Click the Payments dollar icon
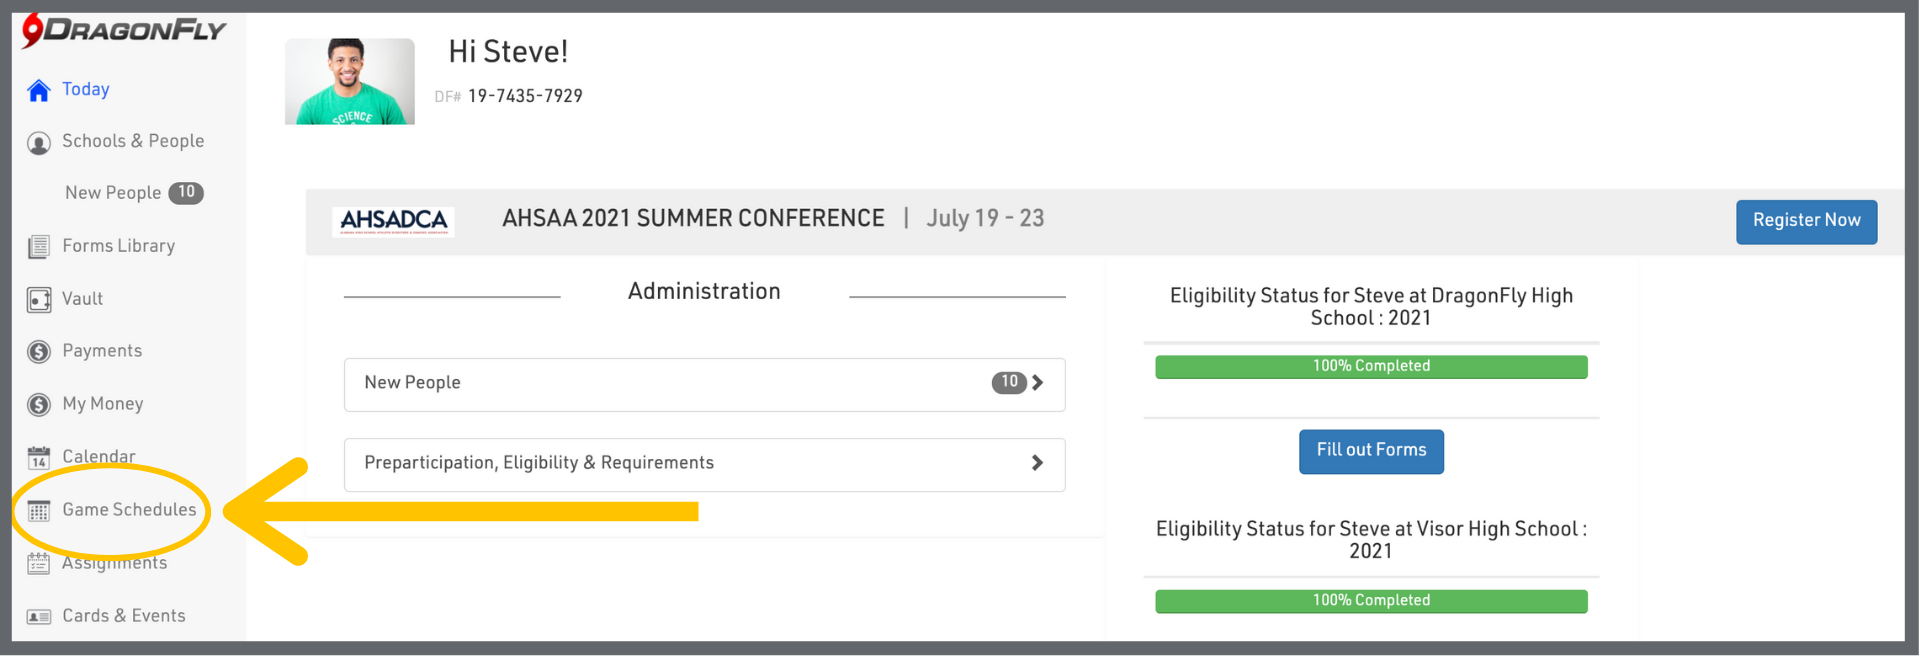The image size is (1920, 656). pos(39,352)
